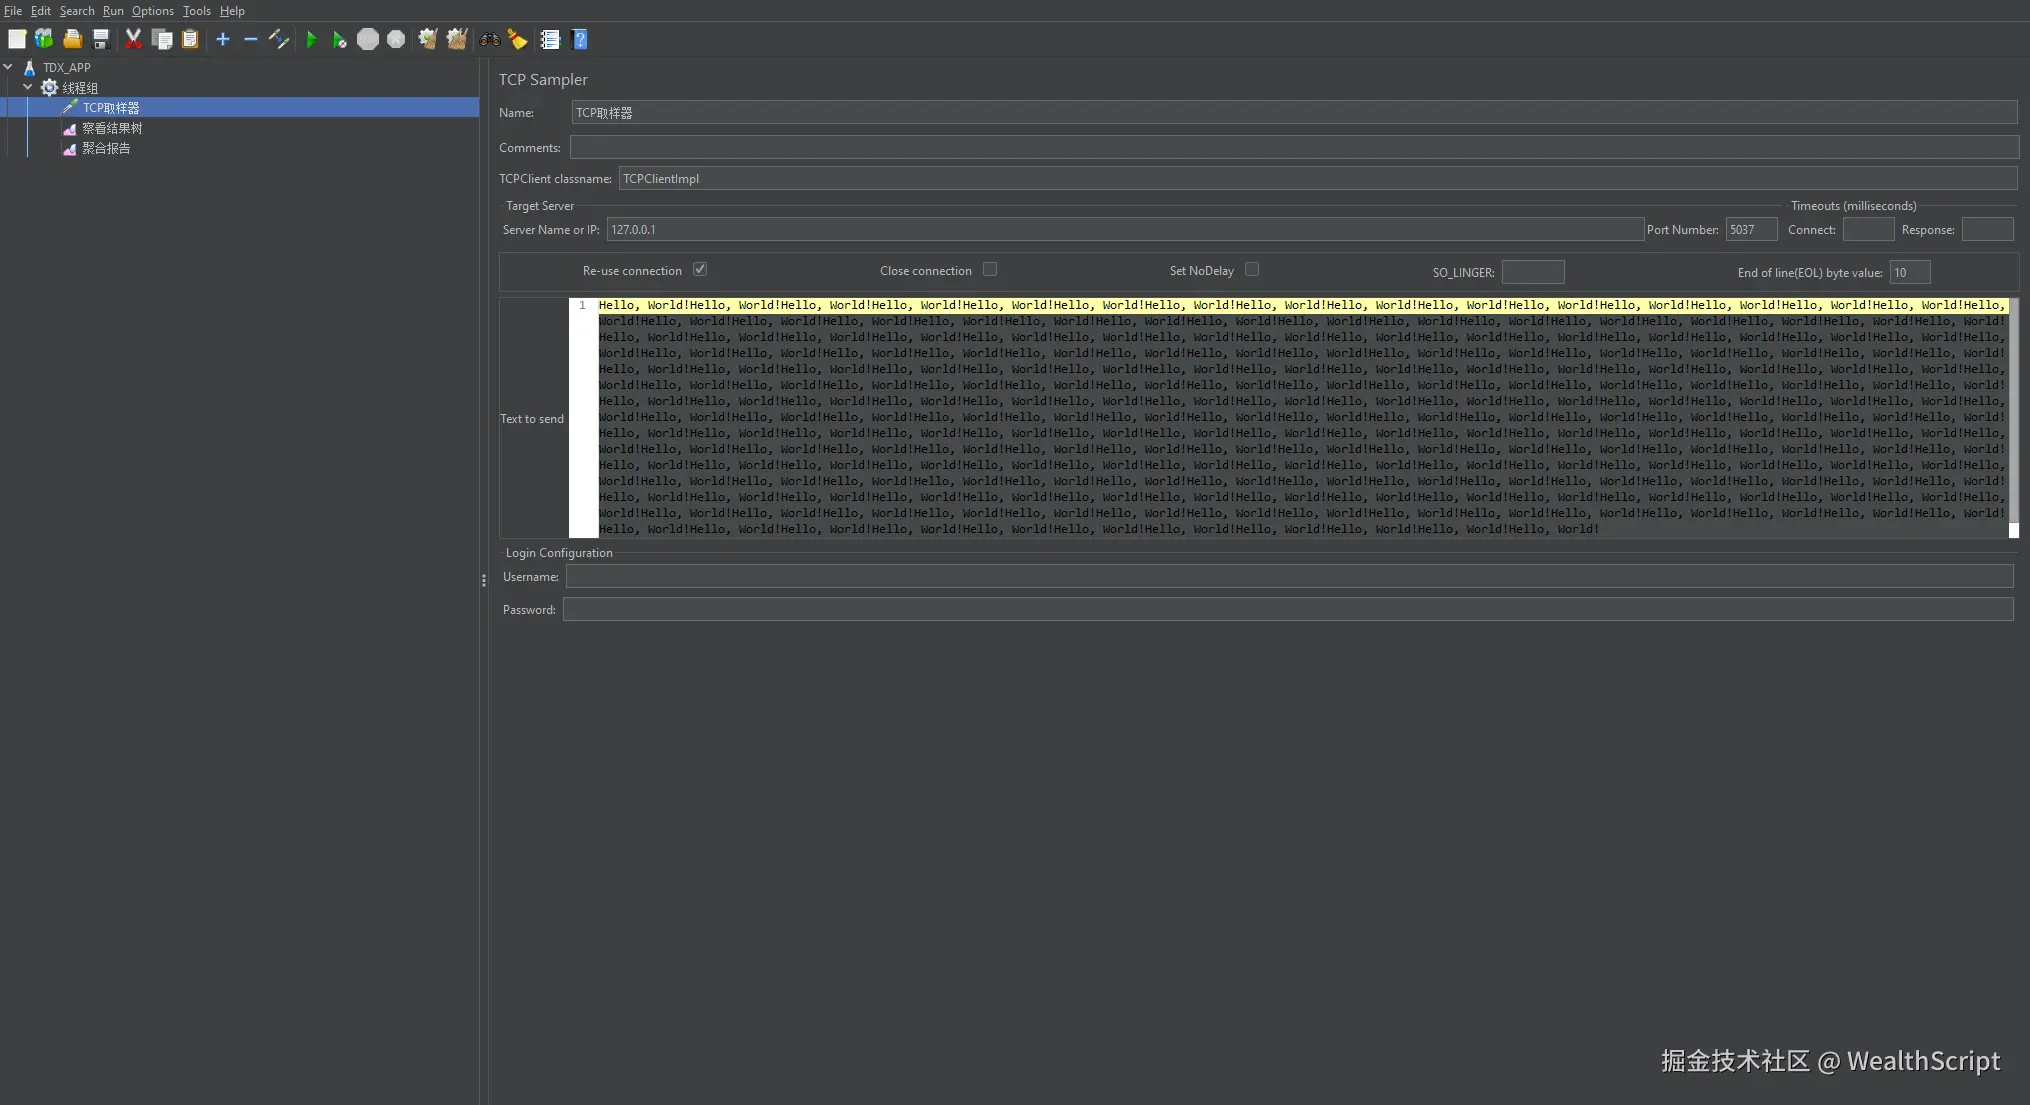Select 聚合报告 aggregate report node
The width and height of the screenshot is (2030, 1105).
(x=106, y=148)
